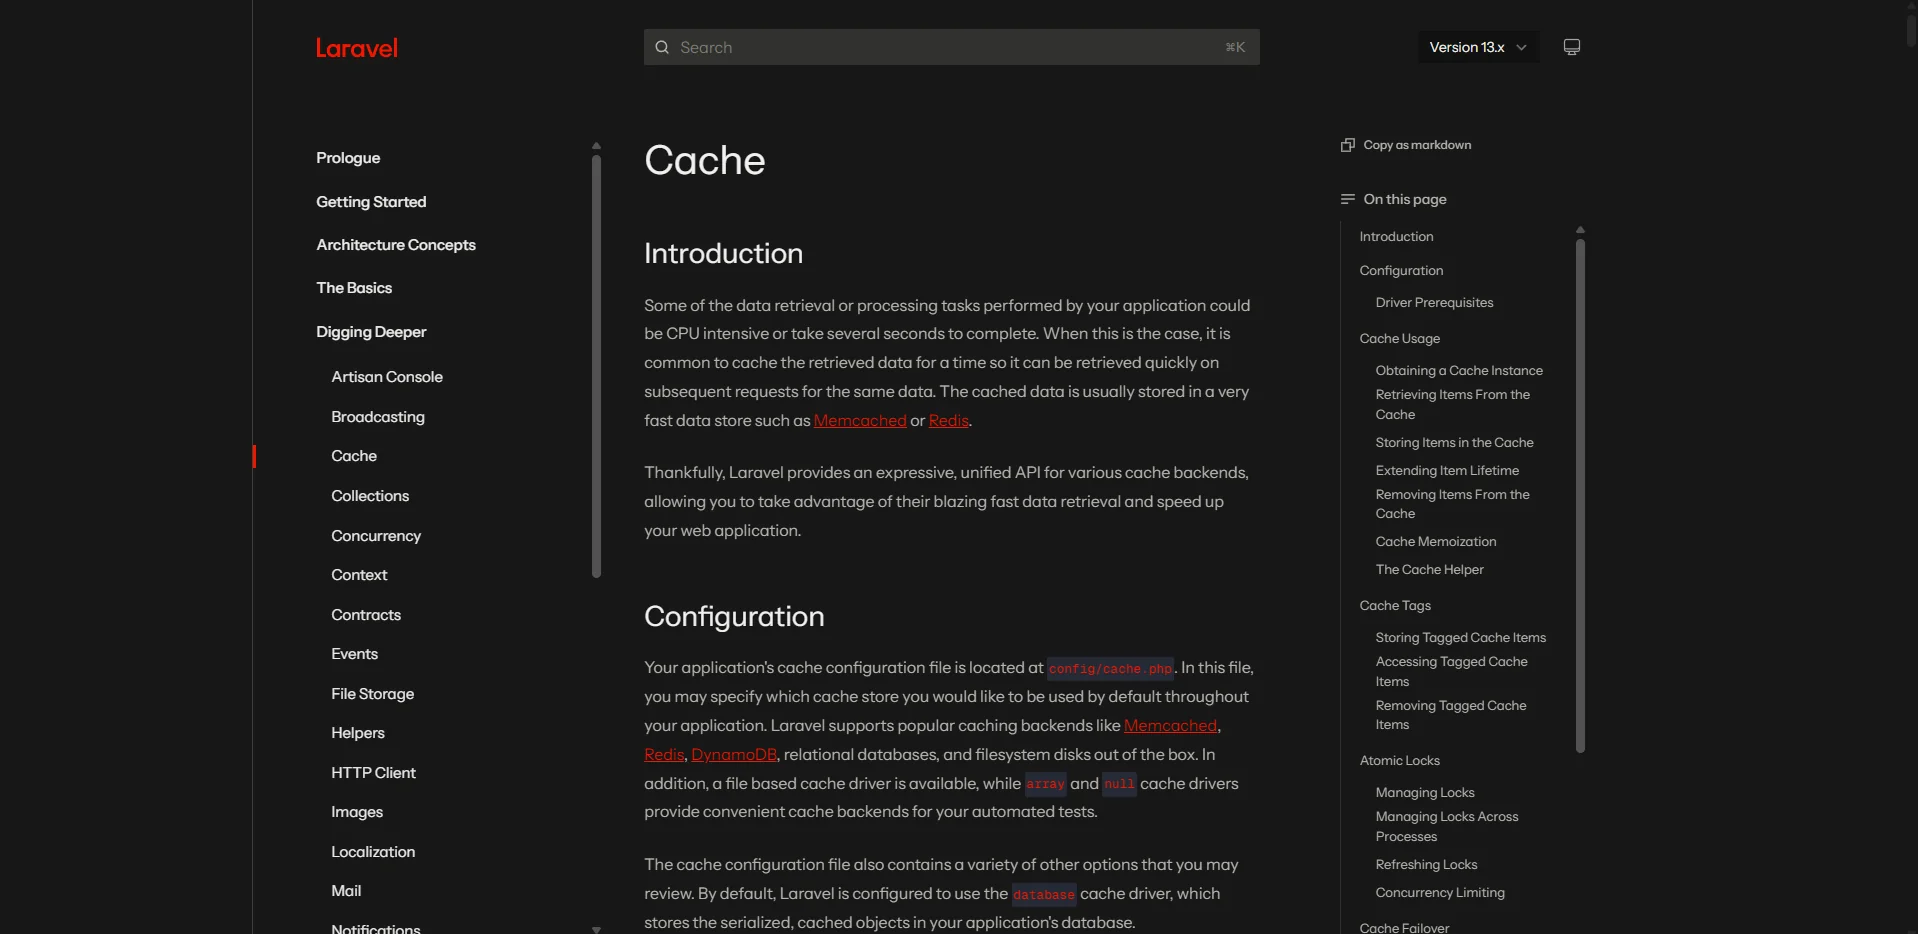Collapse the Digging Deeper section
The width and height of the screenshot is (1918, 934).
click(371, 332)
